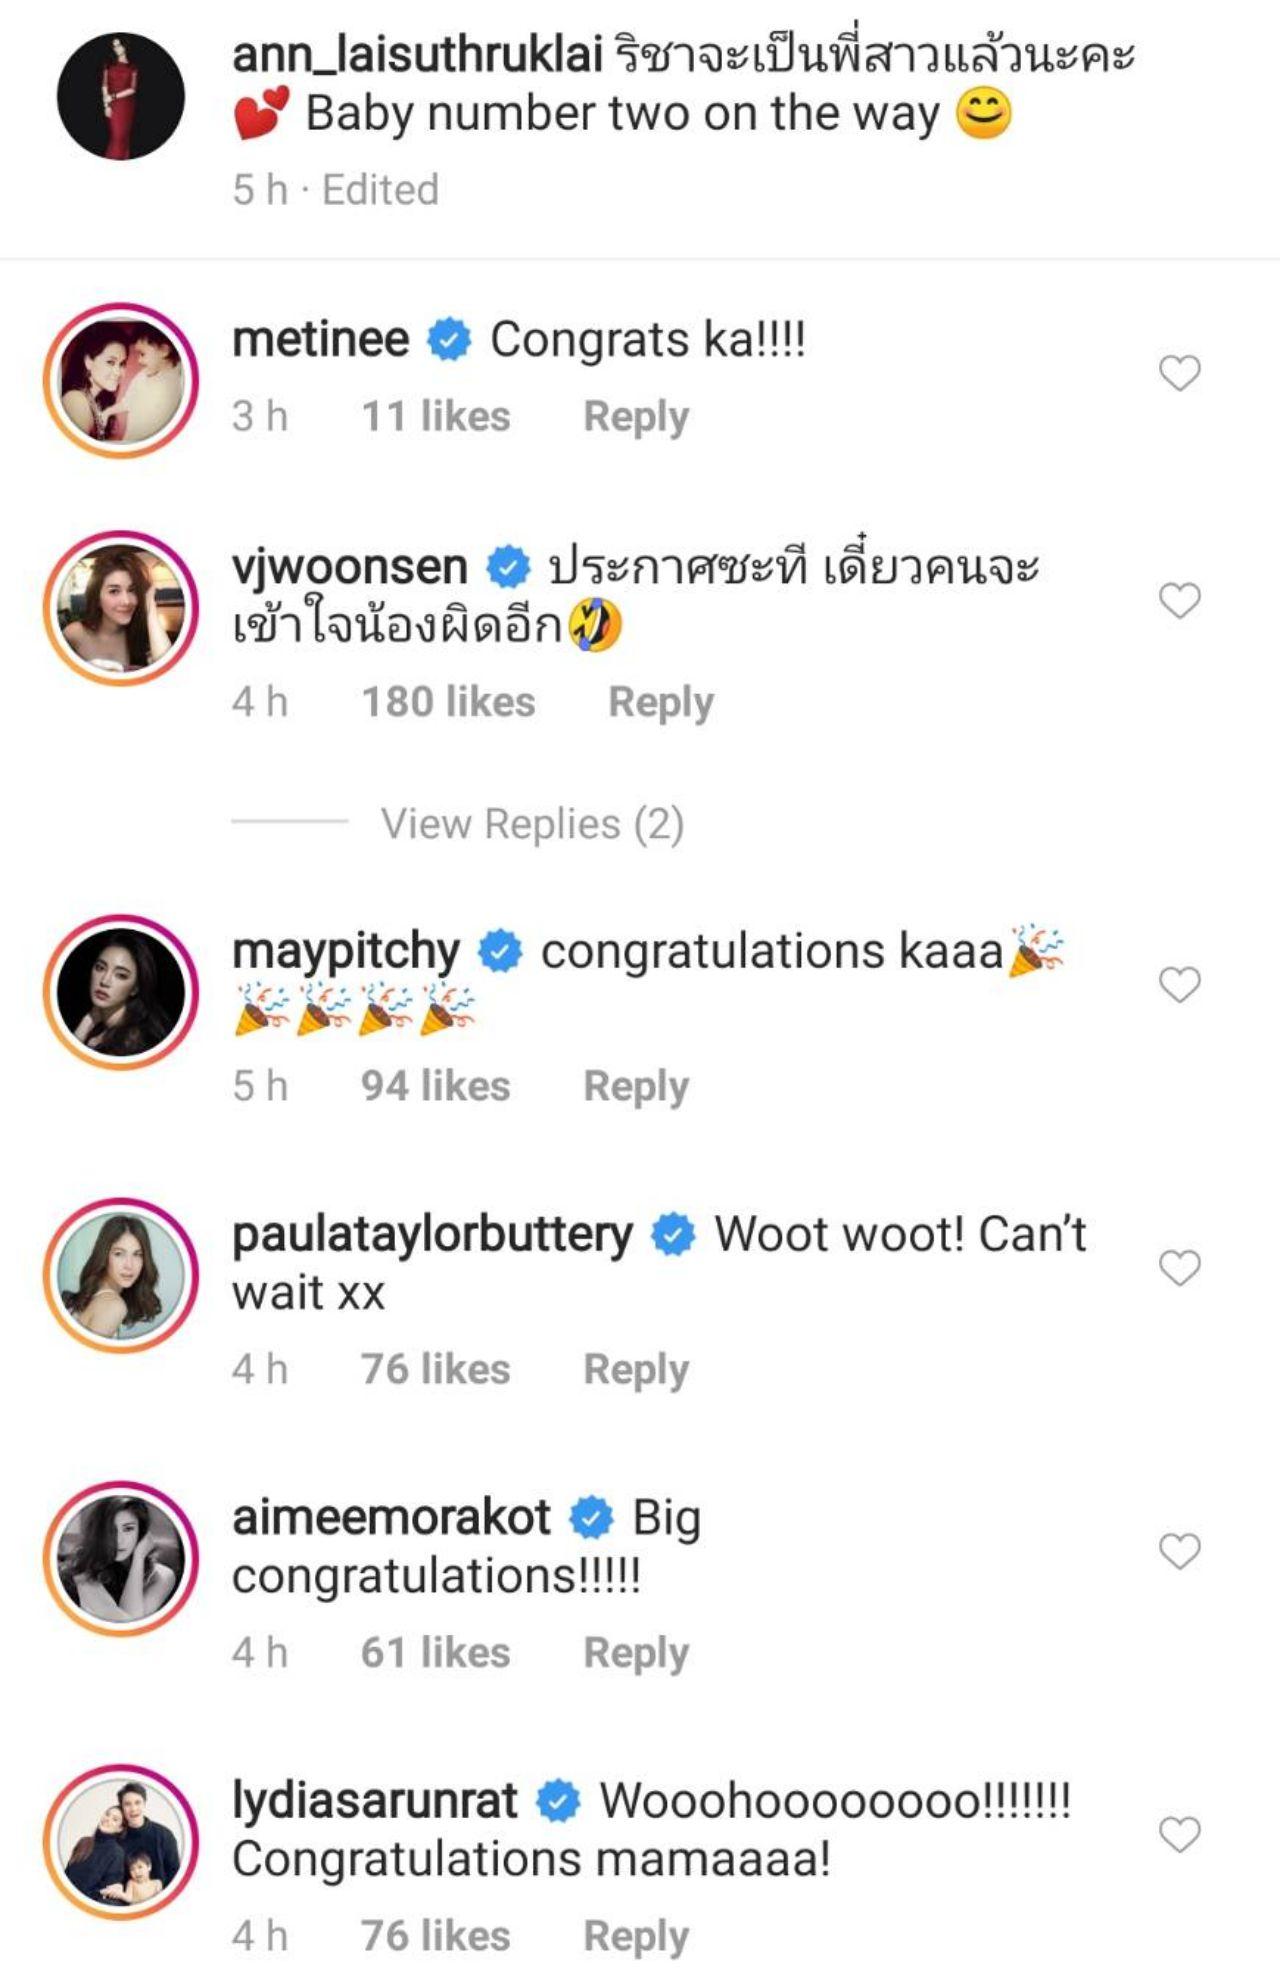The width and height of the screenshot is (1280, 1968).
Task: Open ann_laisuthruklai's profile from caption
Action: pyautogui.click(x=417, y=56)
